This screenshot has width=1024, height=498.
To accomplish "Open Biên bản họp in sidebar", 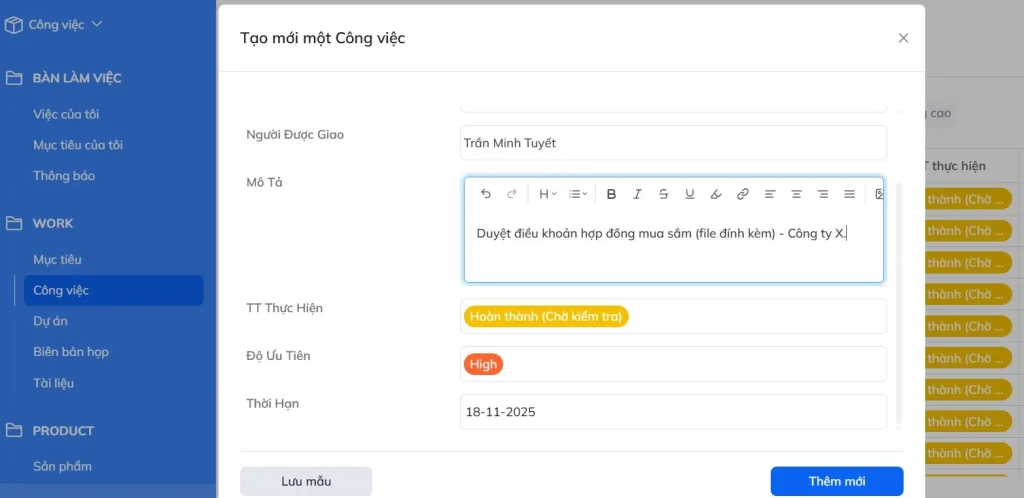I will 71,352.
